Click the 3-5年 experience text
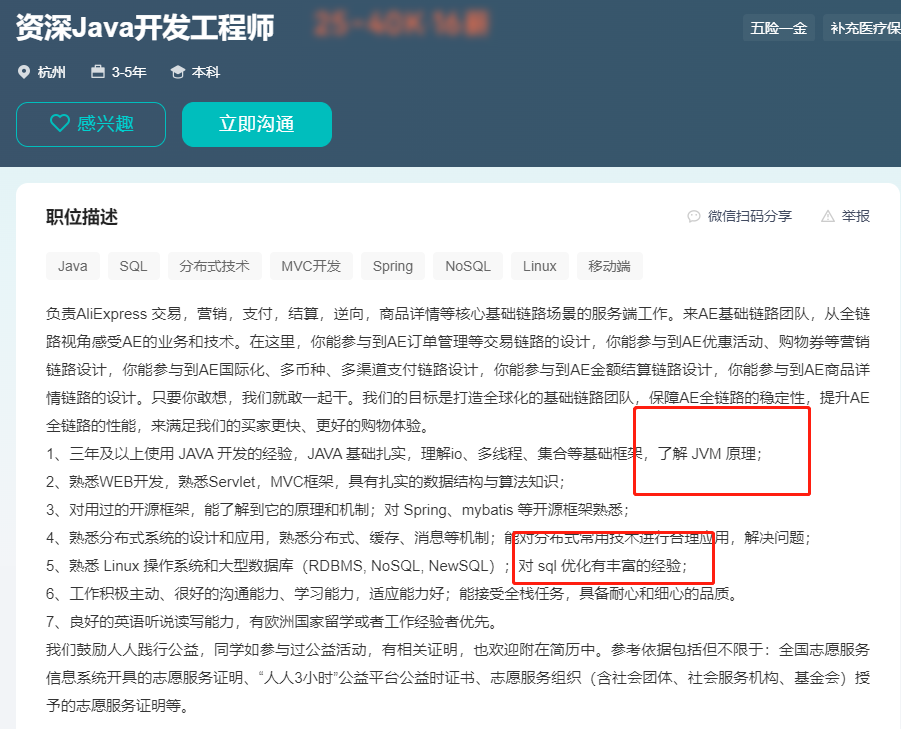Screen dimensions: 901x729 coord(129,72)
